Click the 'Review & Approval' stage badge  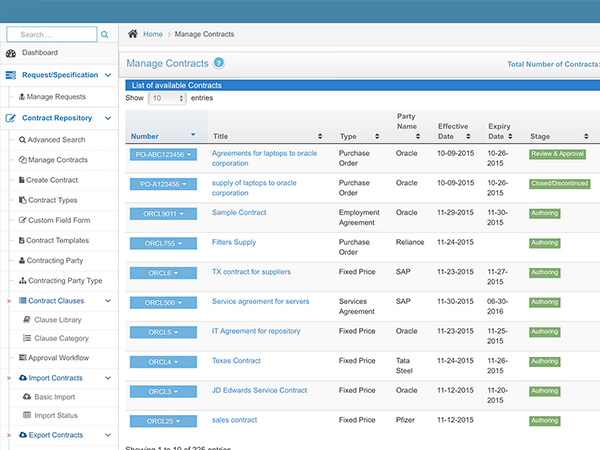click(558, 154)
